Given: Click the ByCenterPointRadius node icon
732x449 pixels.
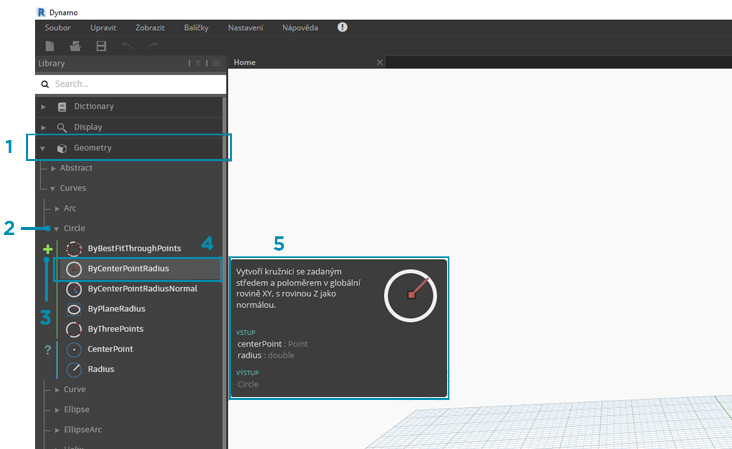Looking at the screenshot, I should click(x=74, y=269).
